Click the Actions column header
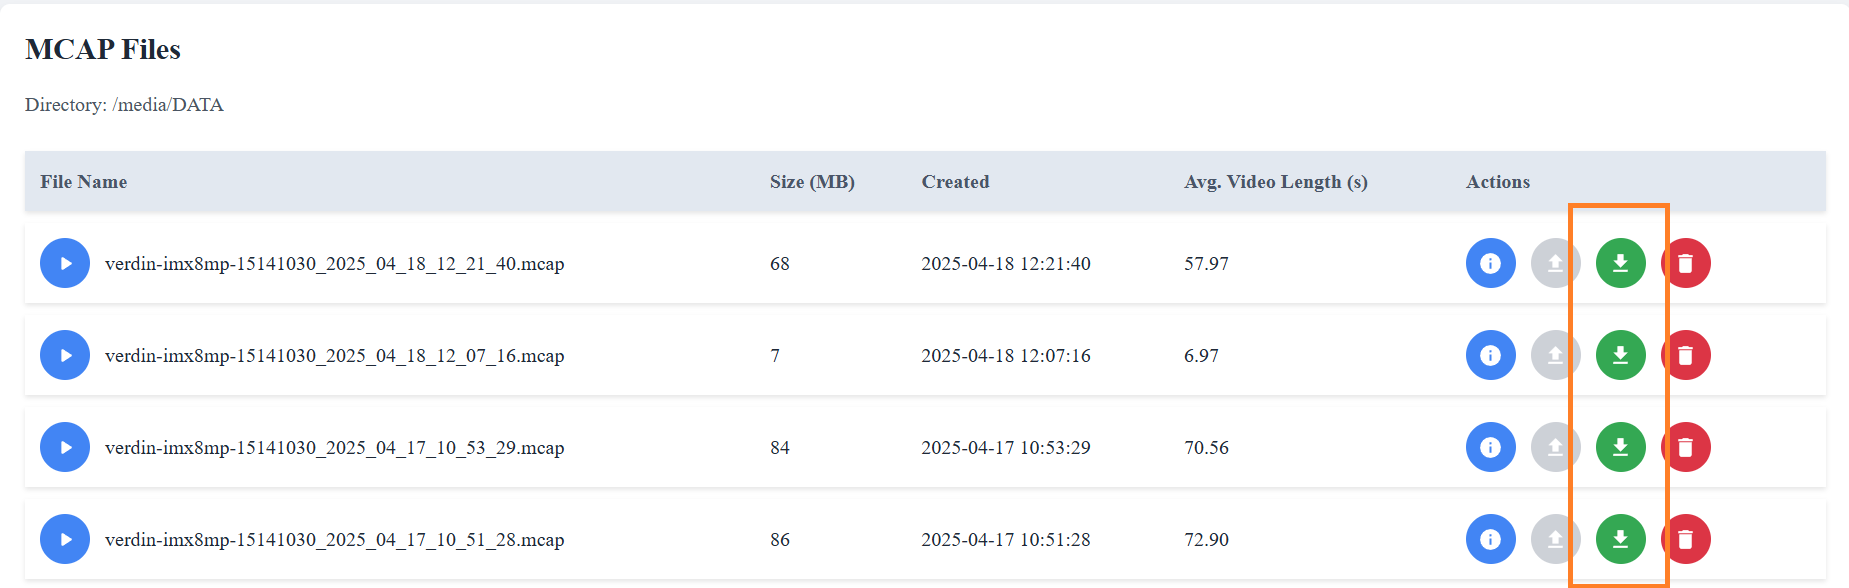 [x=1498, y=182]
